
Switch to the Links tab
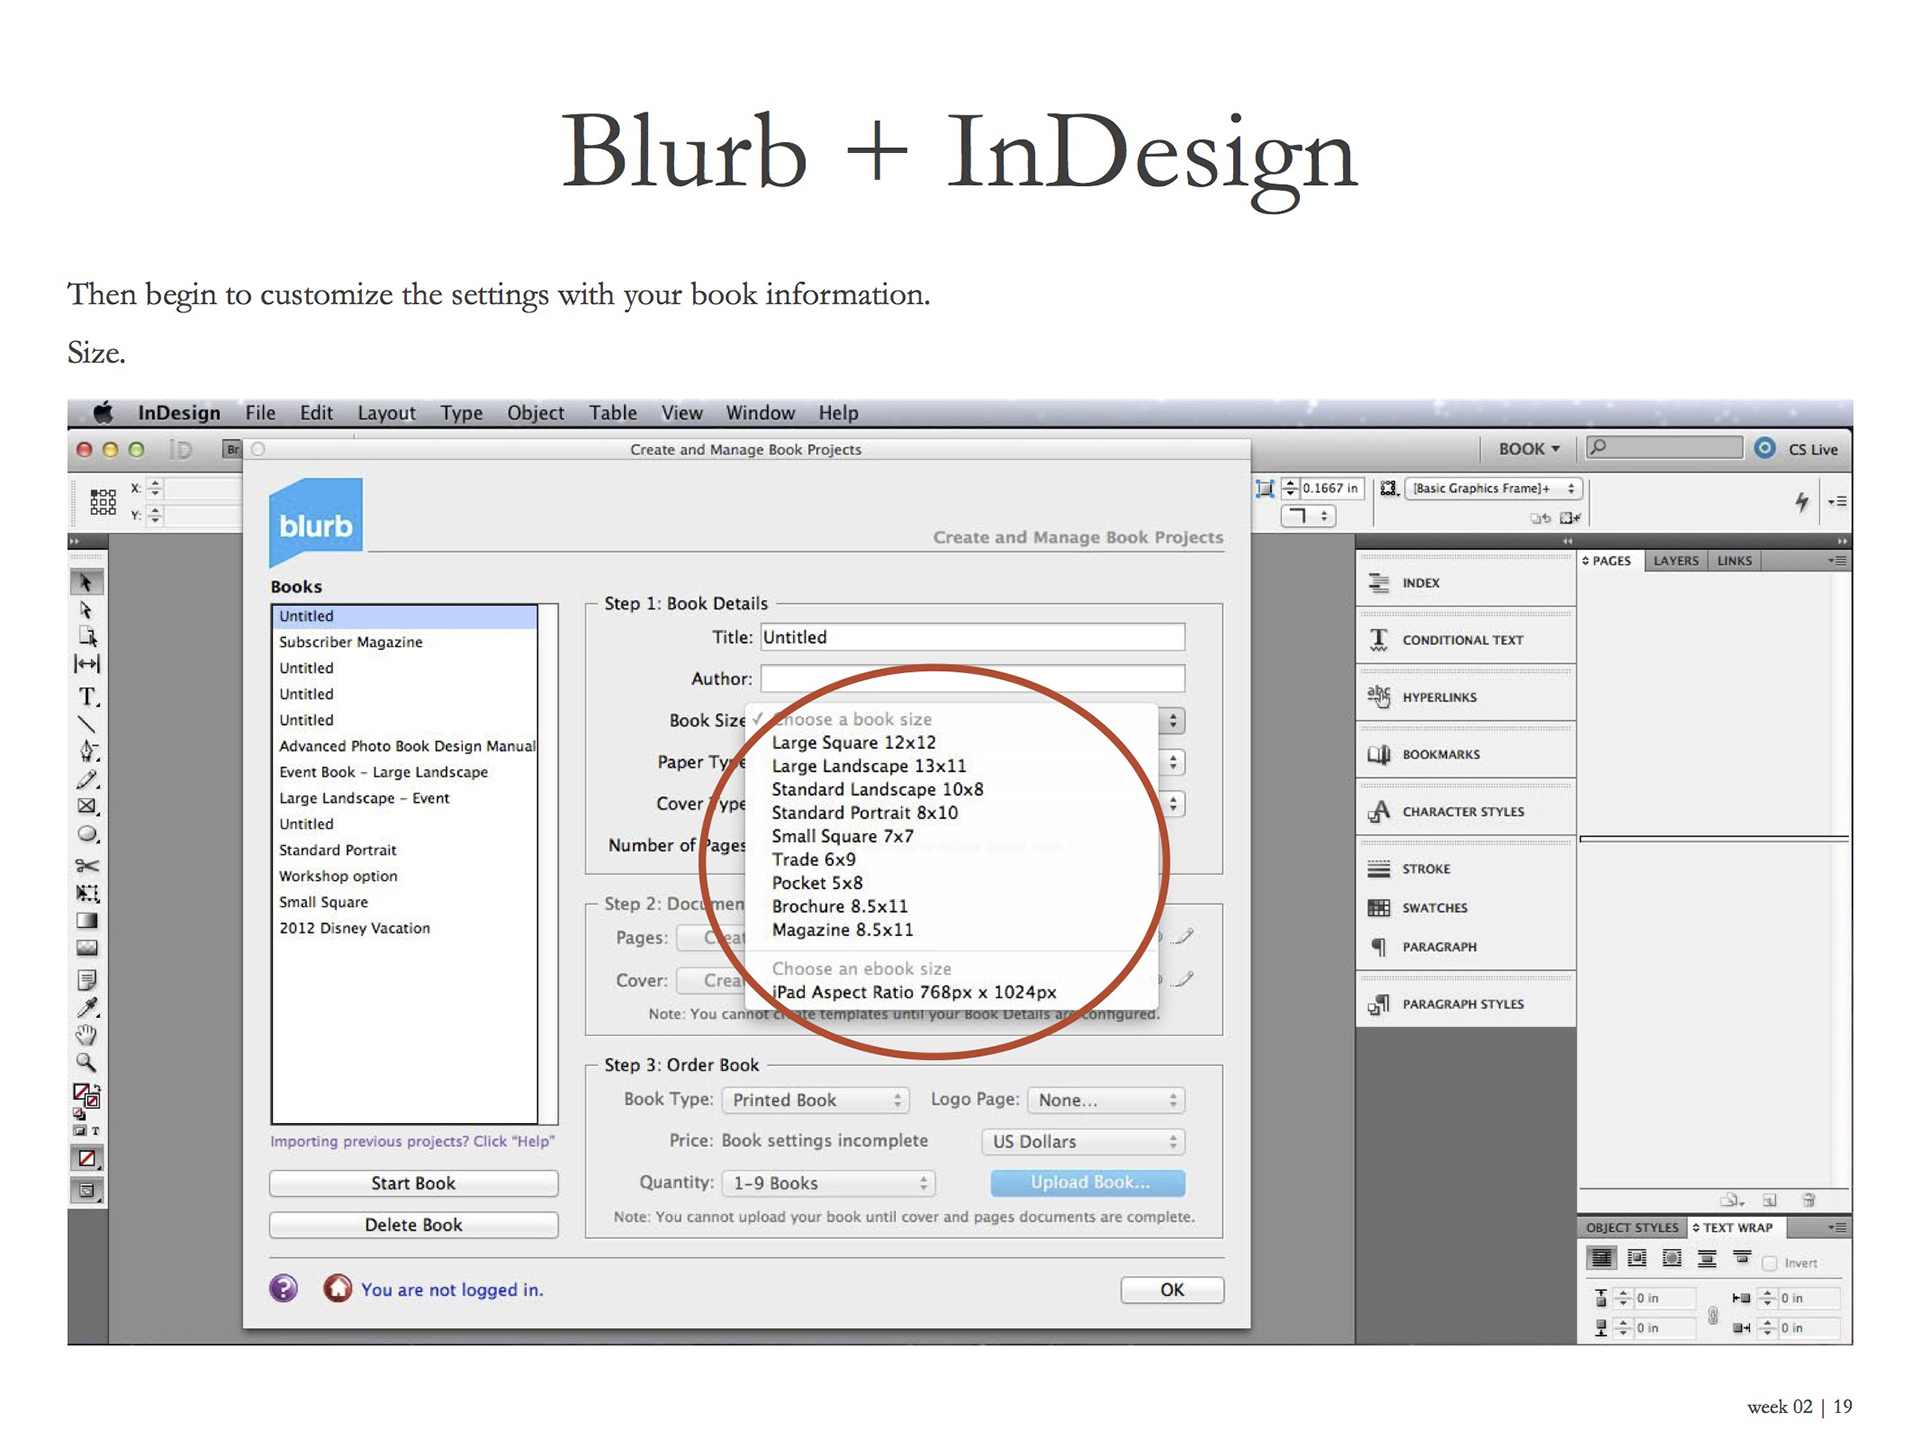[x=1734, y=560]
